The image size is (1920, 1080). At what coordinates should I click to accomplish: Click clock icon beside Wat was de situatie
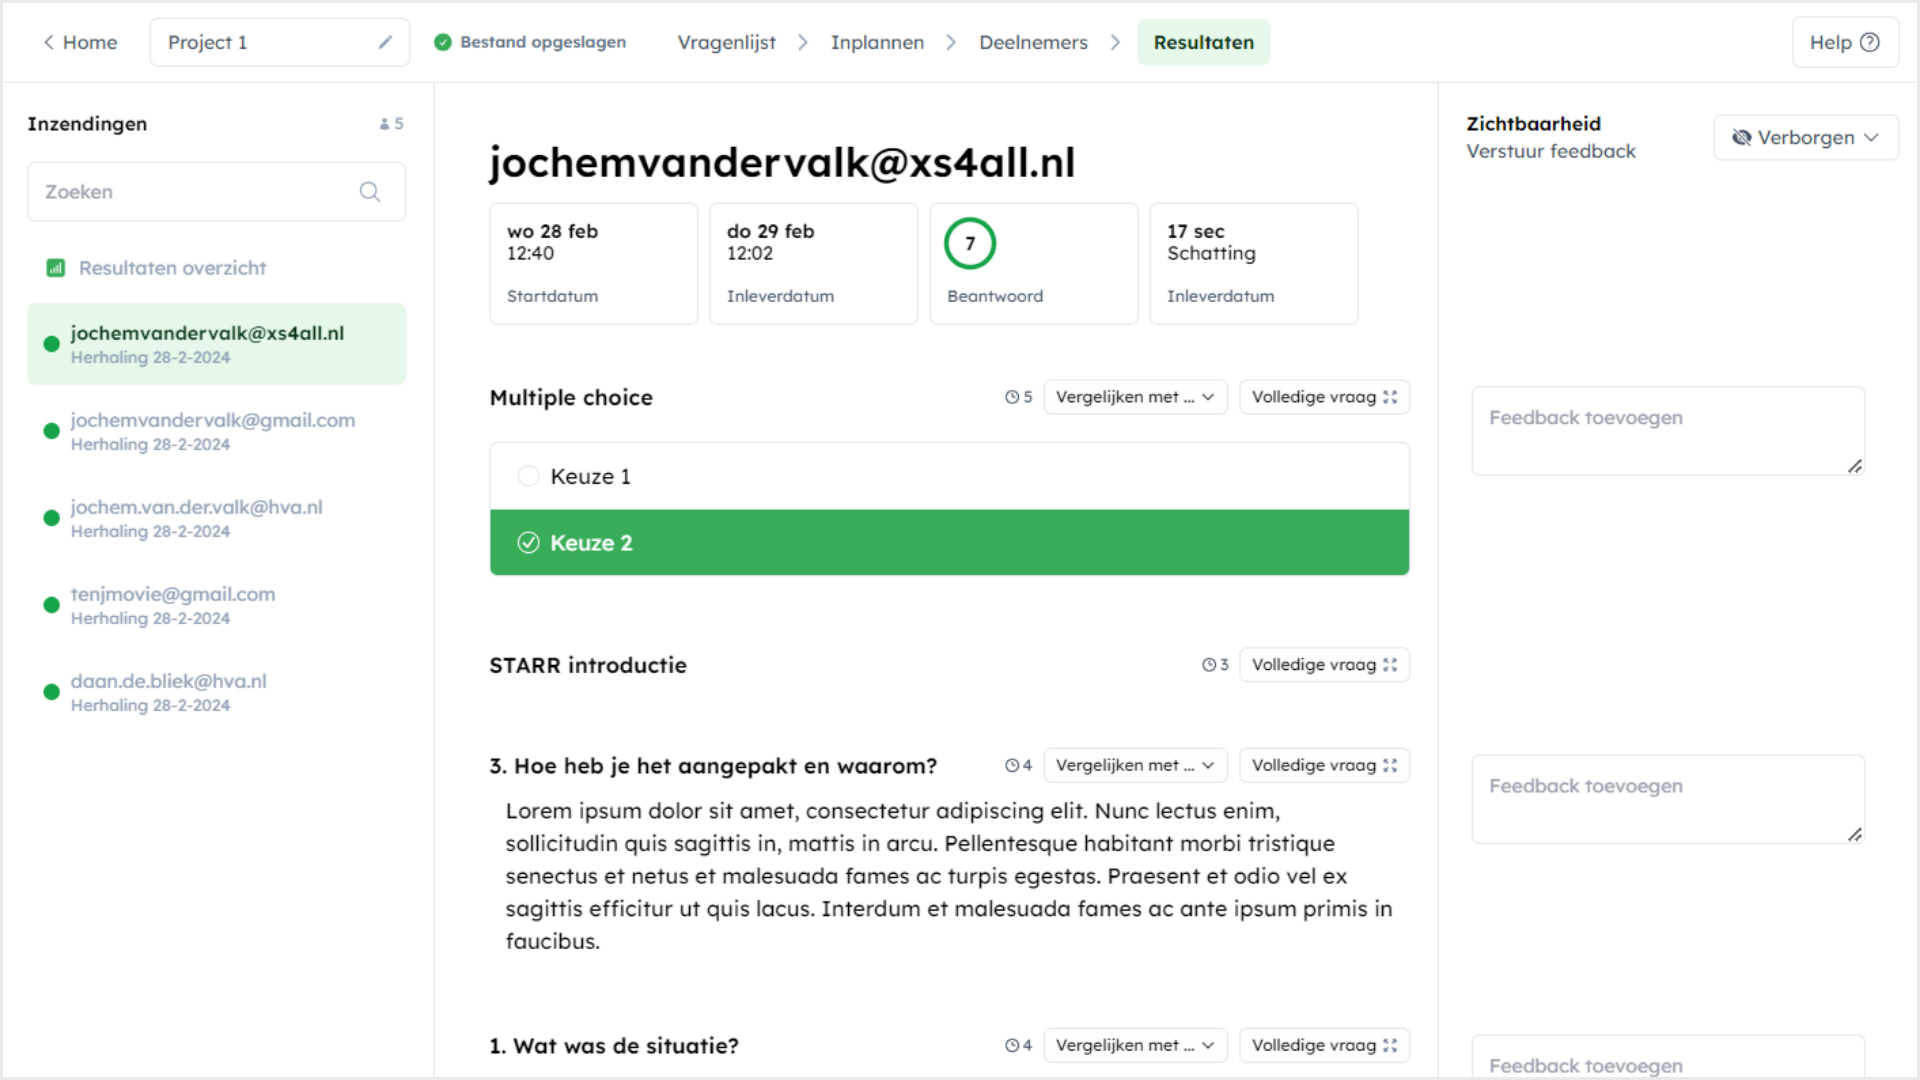(1012, 1045)
